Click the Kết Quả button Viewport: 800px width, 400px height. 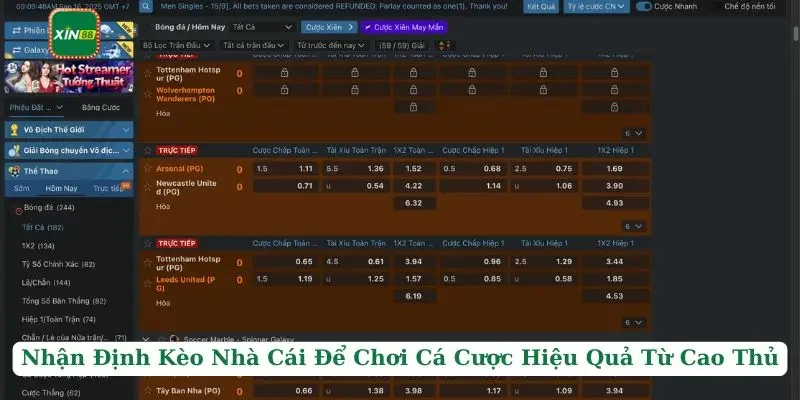pyautogui.click(x=541, y=7)
